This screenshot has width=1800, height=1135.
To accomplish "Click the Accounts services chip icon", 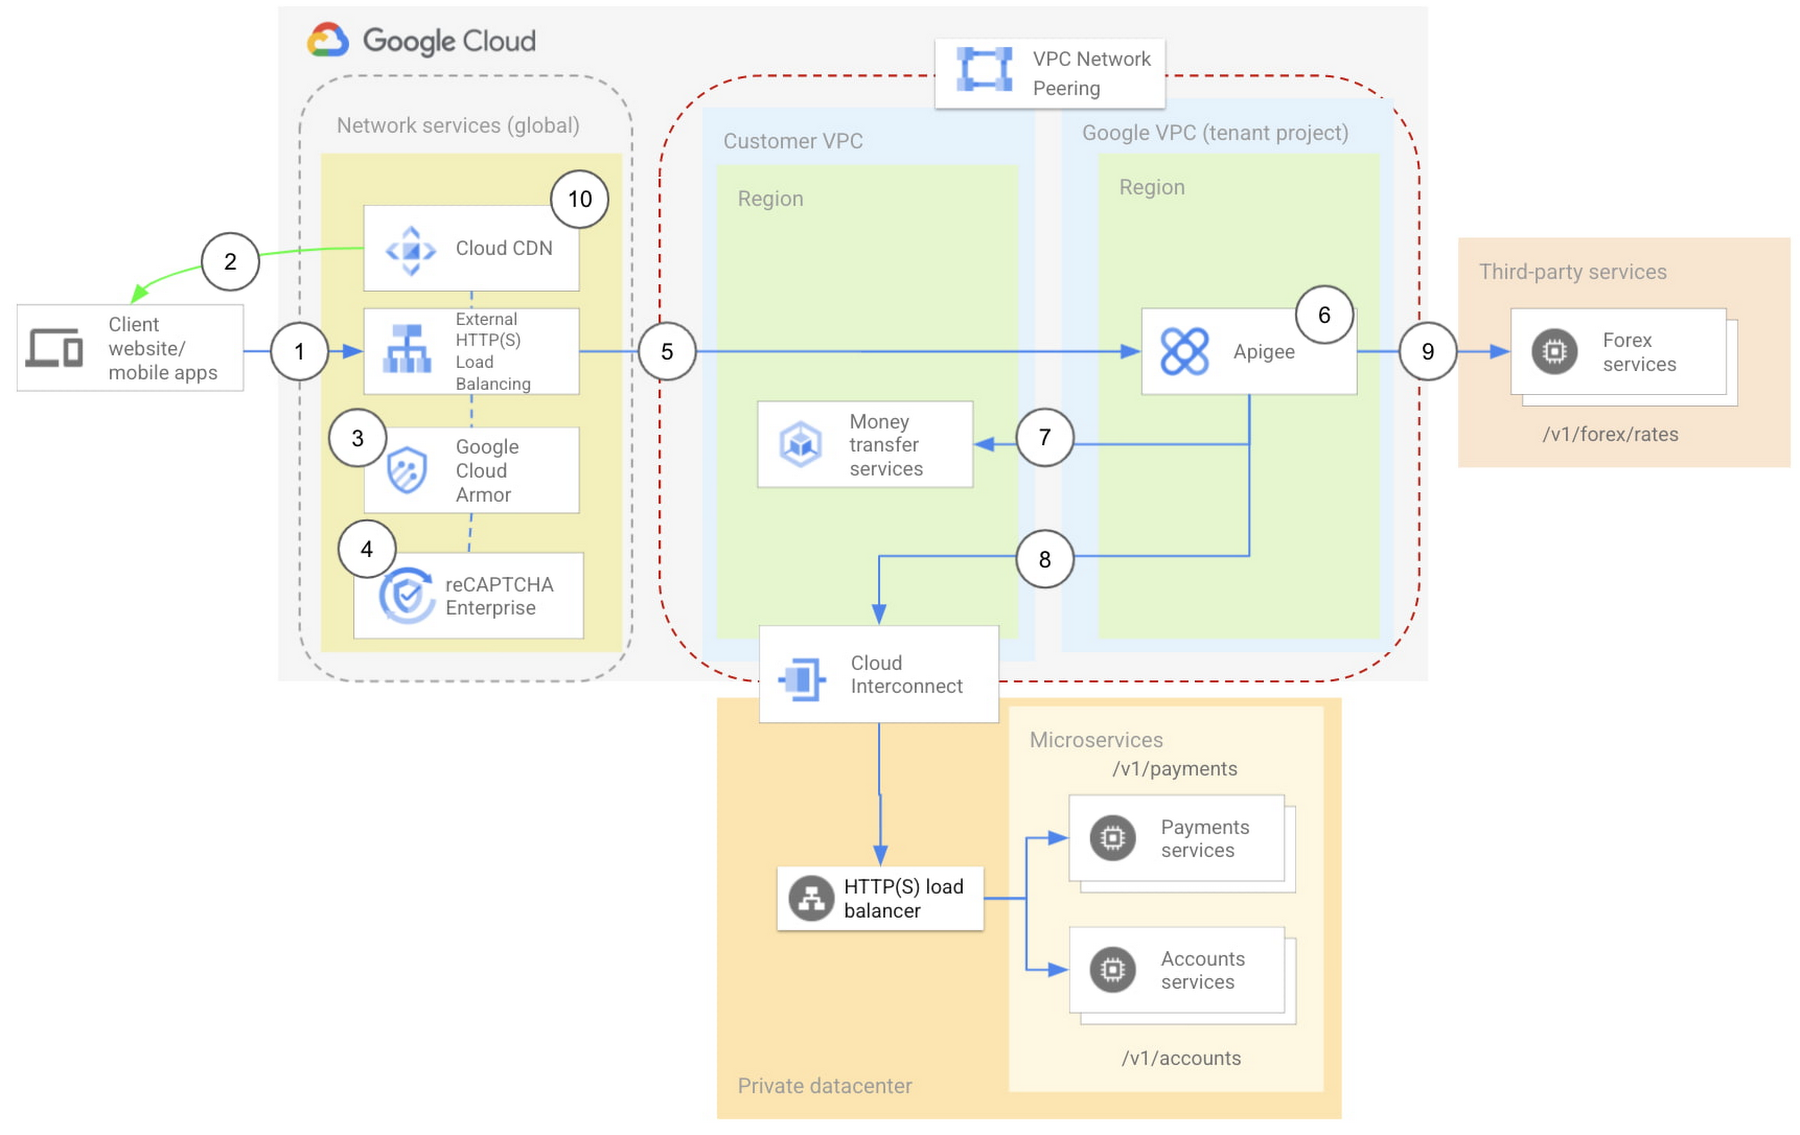I will click(1112, 970).
